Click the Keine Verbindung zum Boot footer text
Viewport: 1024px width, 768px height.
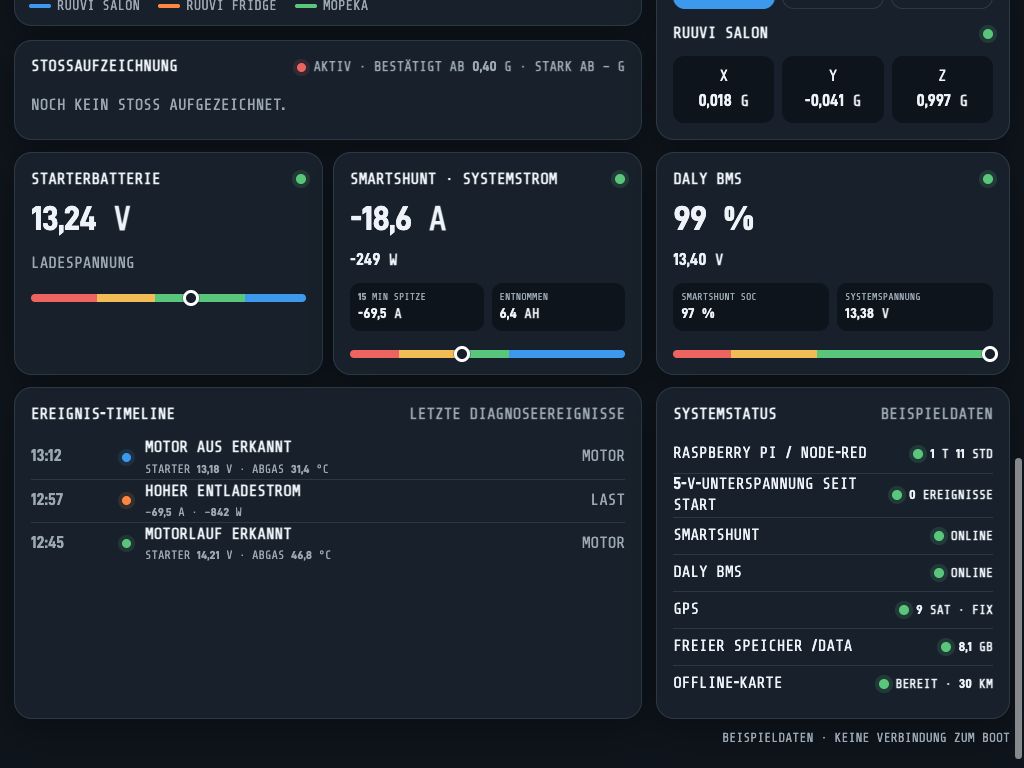tap(921, 738)
